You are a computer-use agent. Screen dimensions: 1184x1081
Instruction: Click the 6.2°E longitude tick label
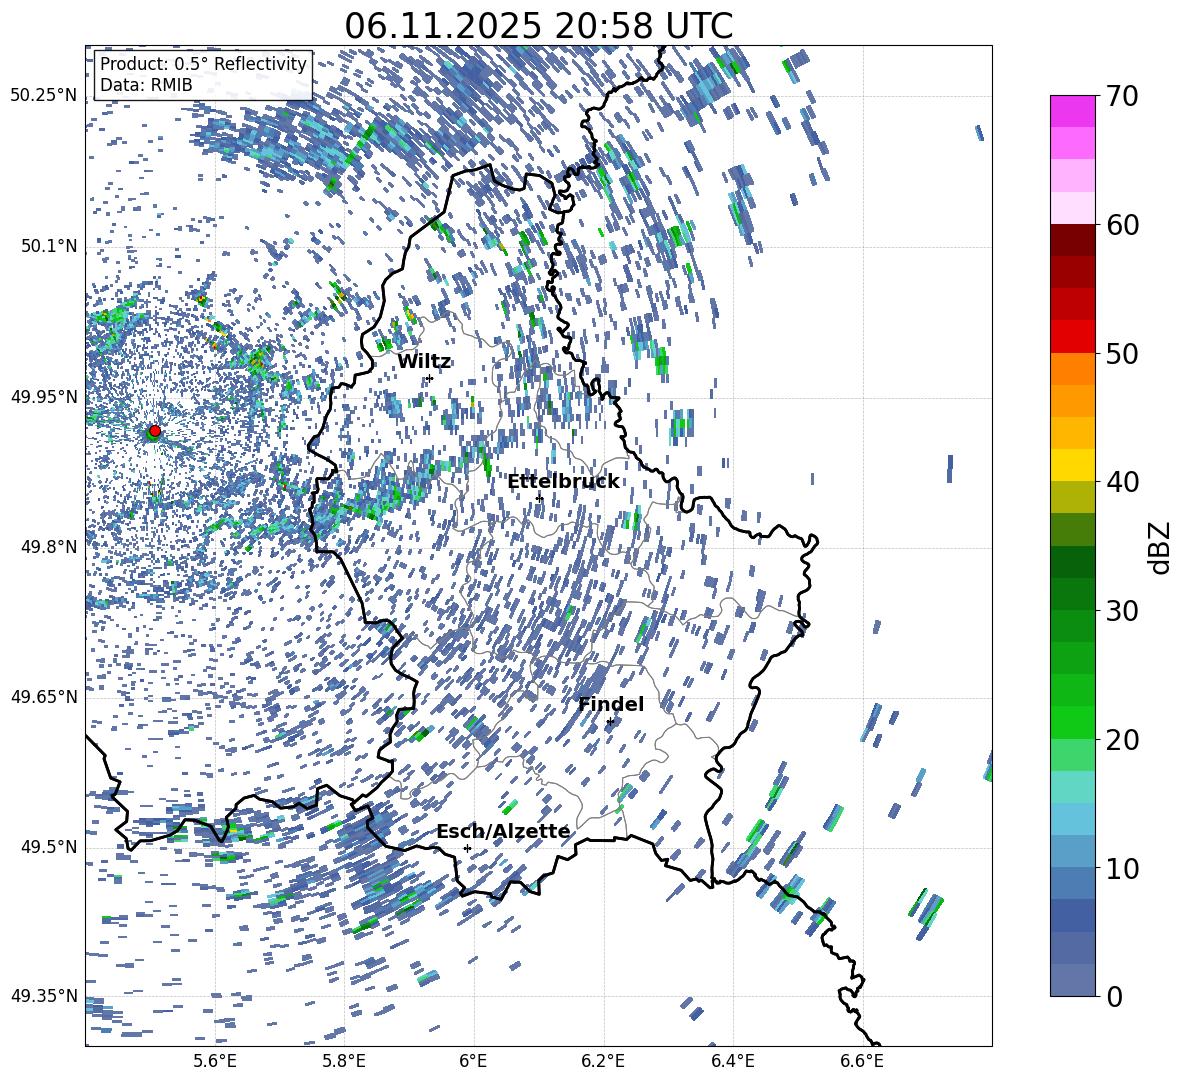[x=603, y=1061]
